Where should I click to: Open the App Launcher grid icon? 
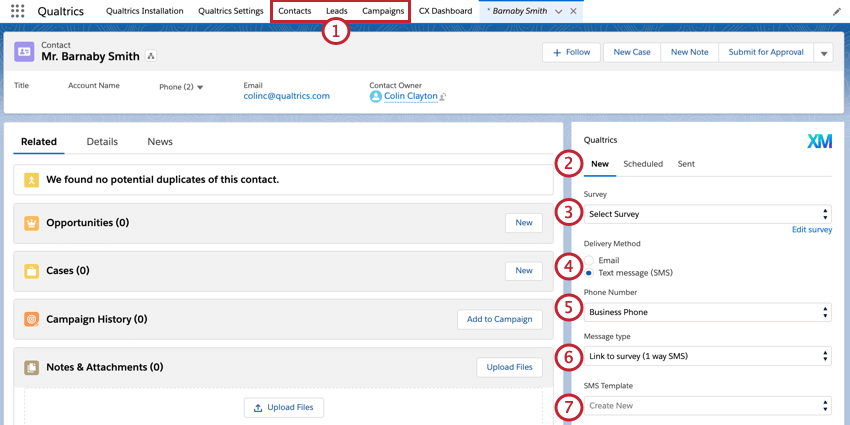pos(17,11)
